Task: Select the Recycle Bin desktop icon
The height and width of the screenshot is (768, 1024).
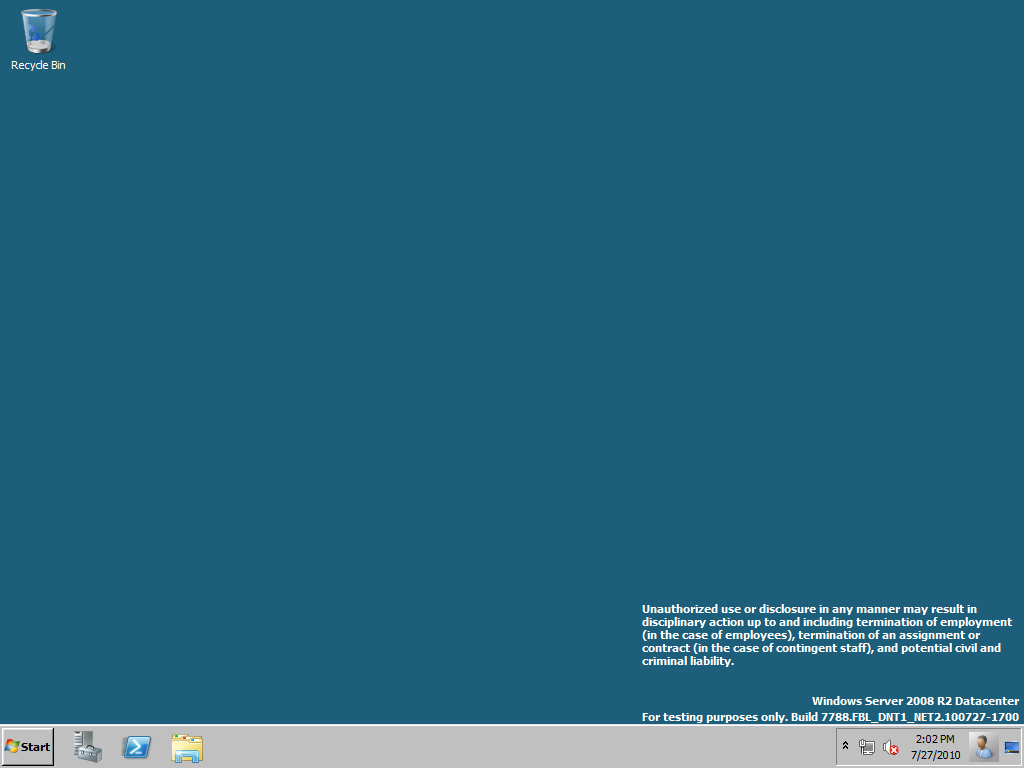Action: pos(38,39)
